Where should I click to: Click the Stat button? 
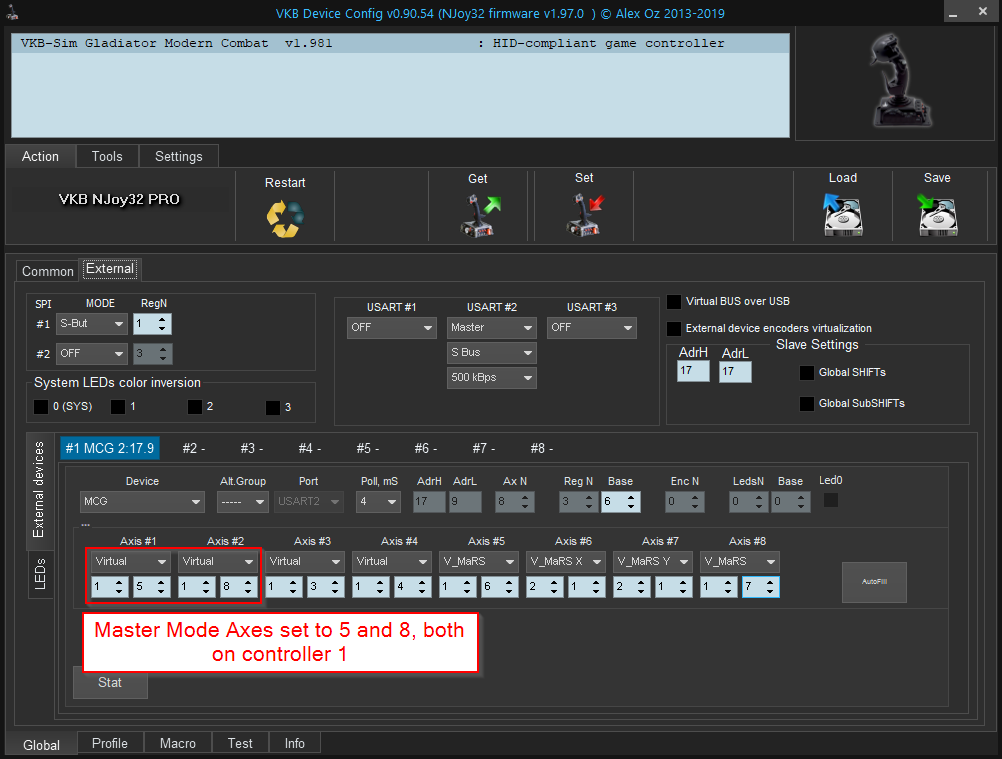(110, 683)
